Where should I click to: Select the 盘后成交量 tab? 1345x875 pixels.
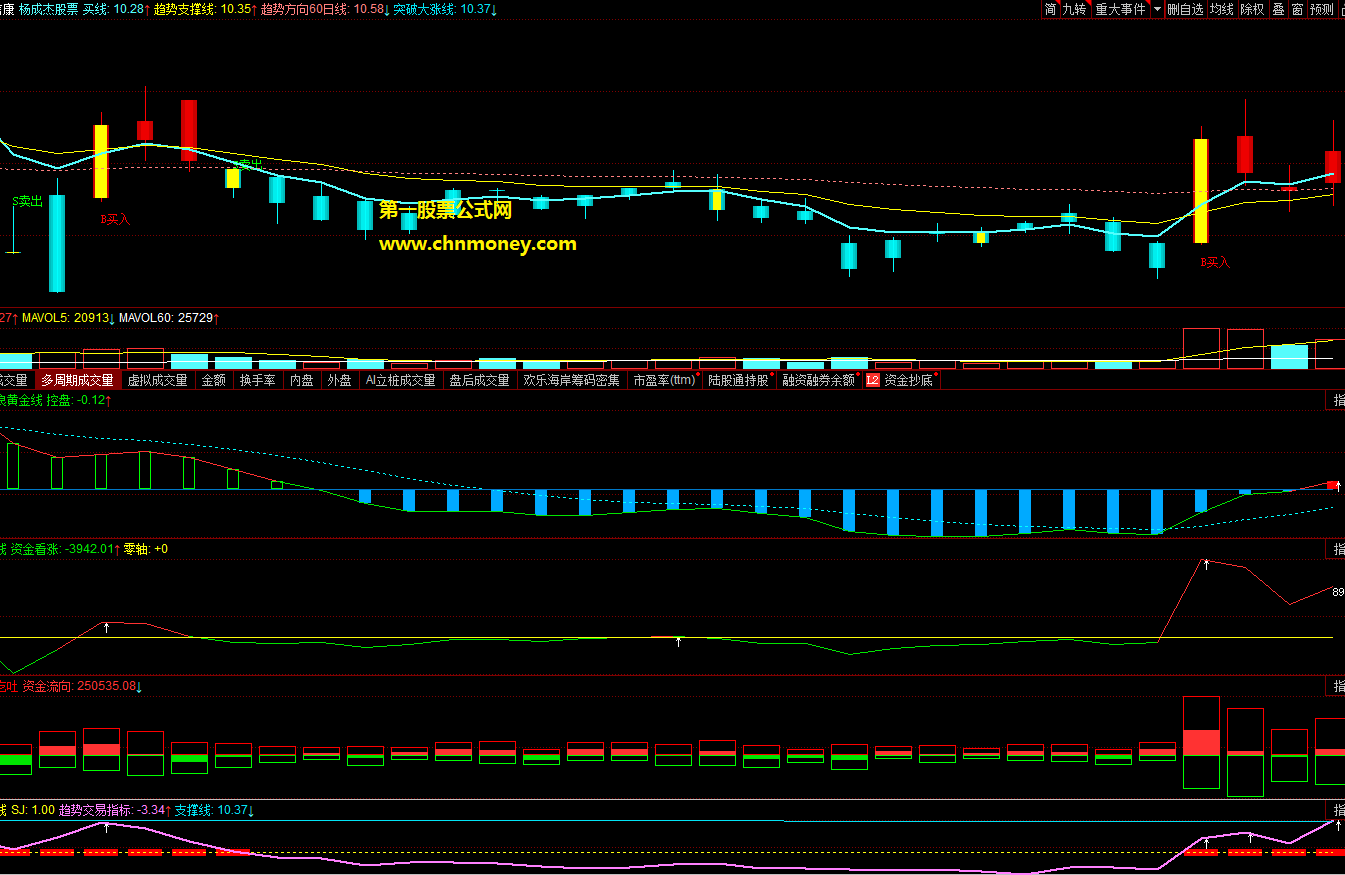(x=479, y=380)
